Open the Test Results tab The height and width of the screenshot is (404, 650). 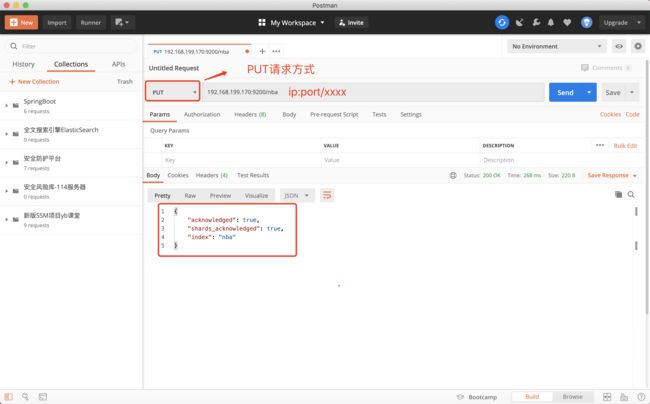tap(253, 175)
